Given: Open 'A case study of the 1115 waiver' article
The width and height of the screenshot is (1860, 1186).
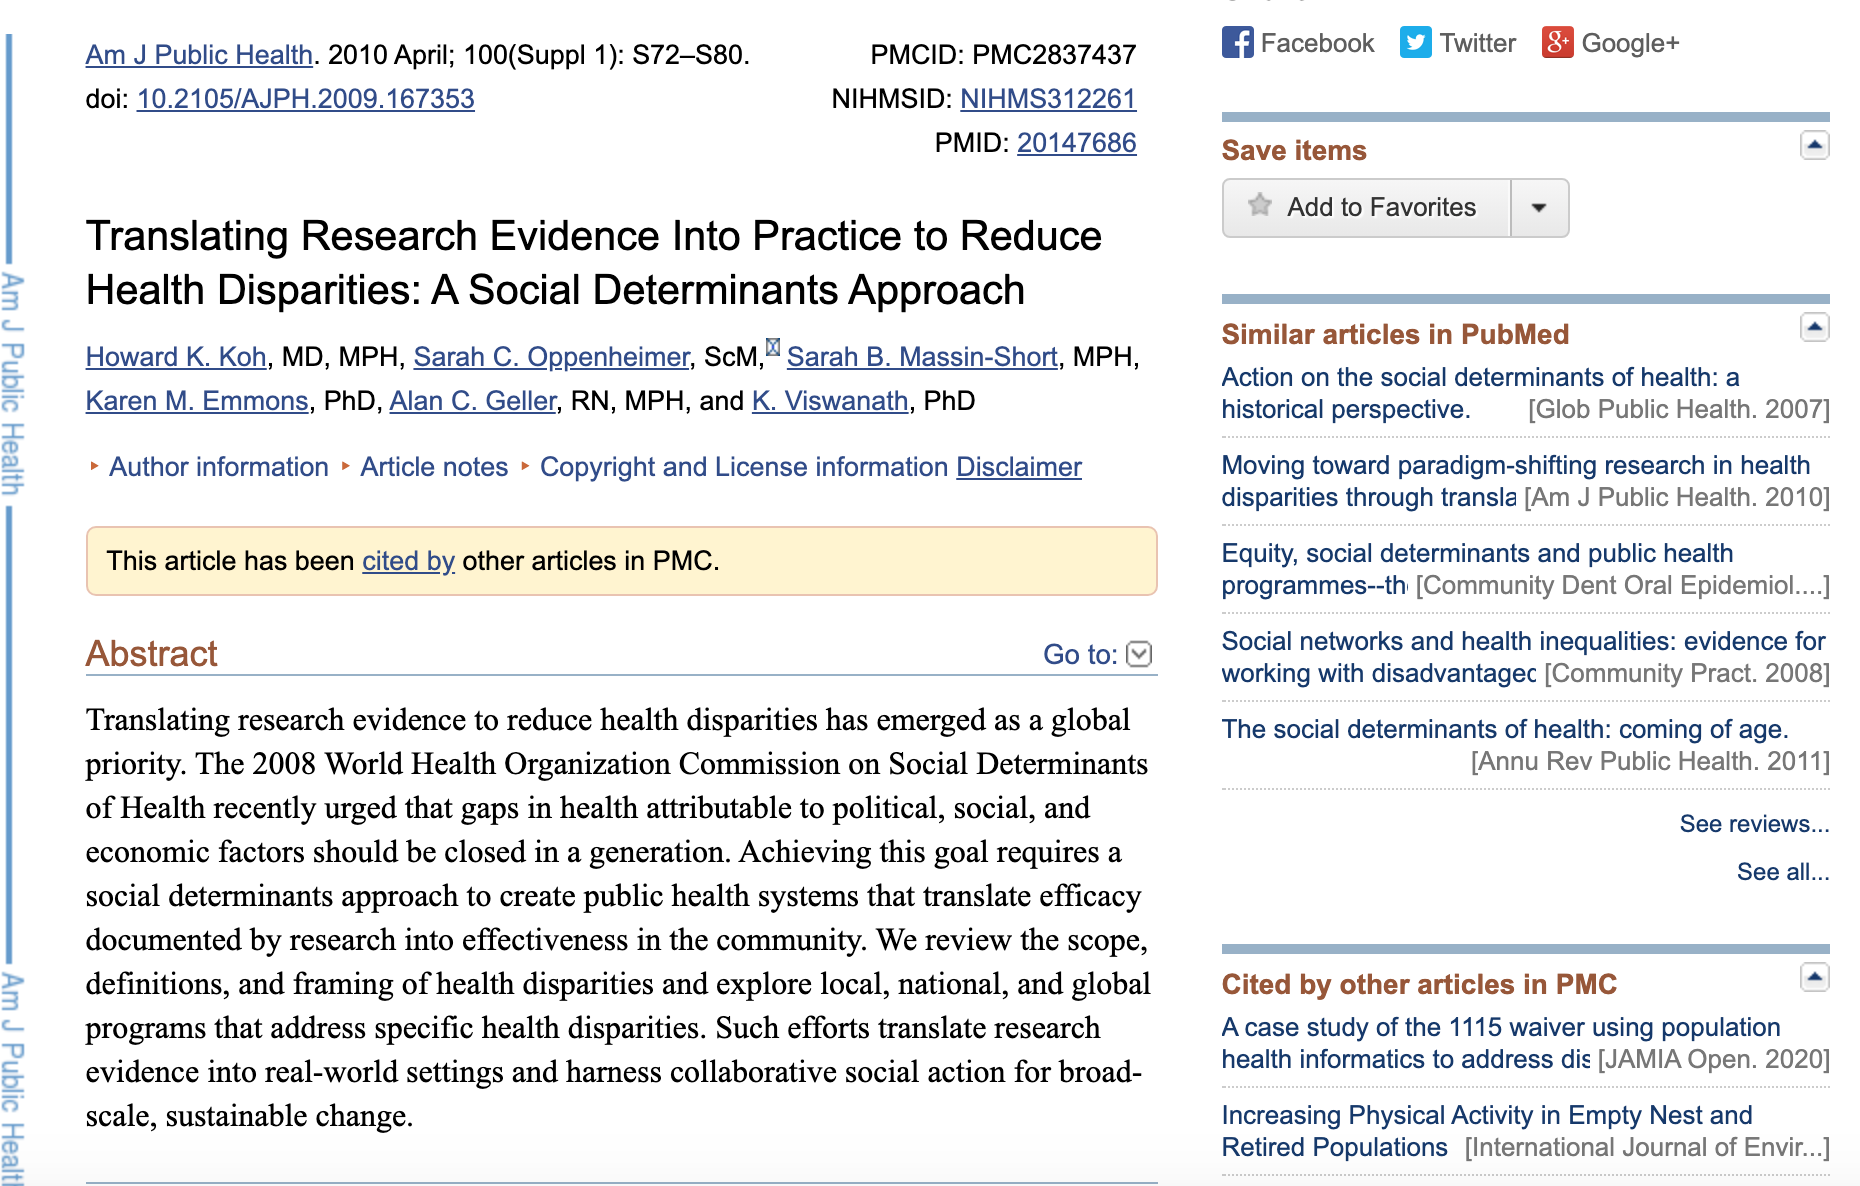Looking at the screenshot, I should 1501,1043.
